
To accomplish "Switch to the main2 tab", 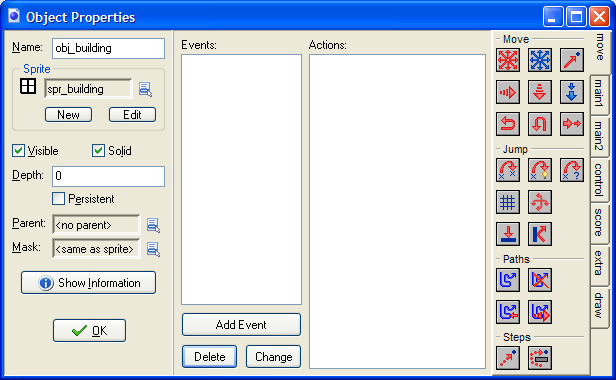I will (x=599, y=136).
